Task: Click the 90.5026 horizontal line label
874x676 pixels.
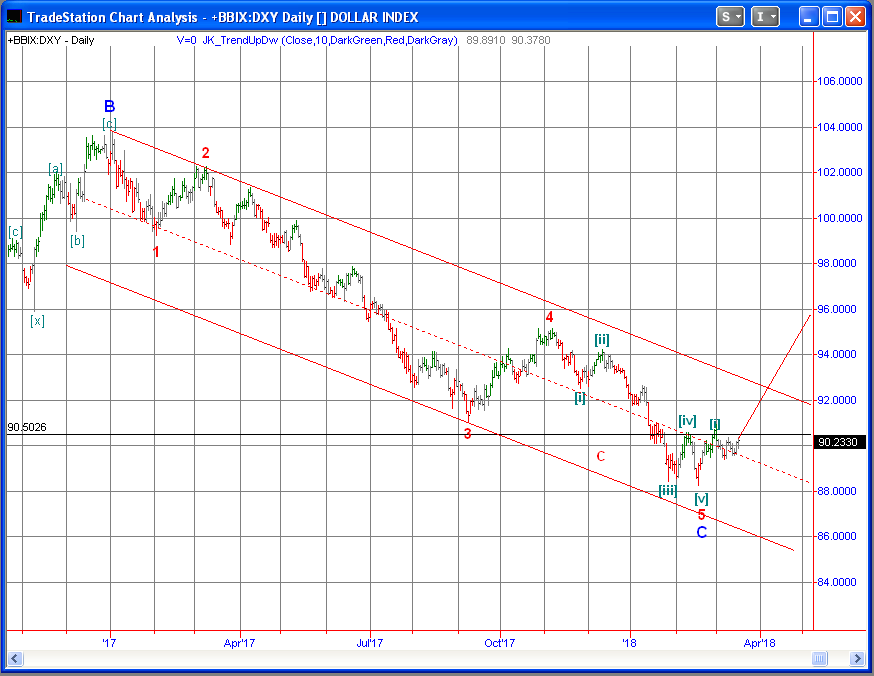Action: point(27,427)
